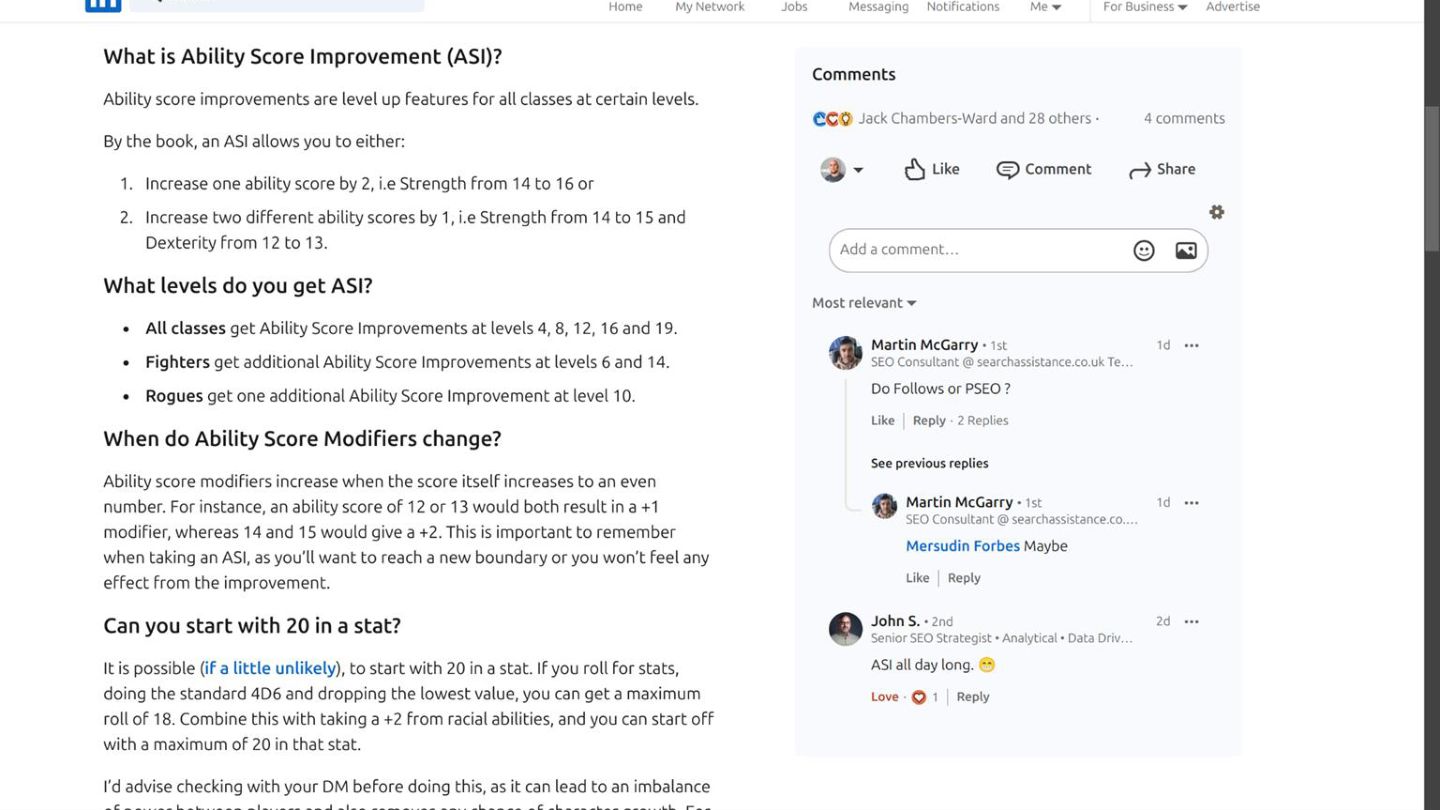Open more options on Martin McGarry's first comment
Viewport: 1440px width, 810px height.
coord(1191,345)
